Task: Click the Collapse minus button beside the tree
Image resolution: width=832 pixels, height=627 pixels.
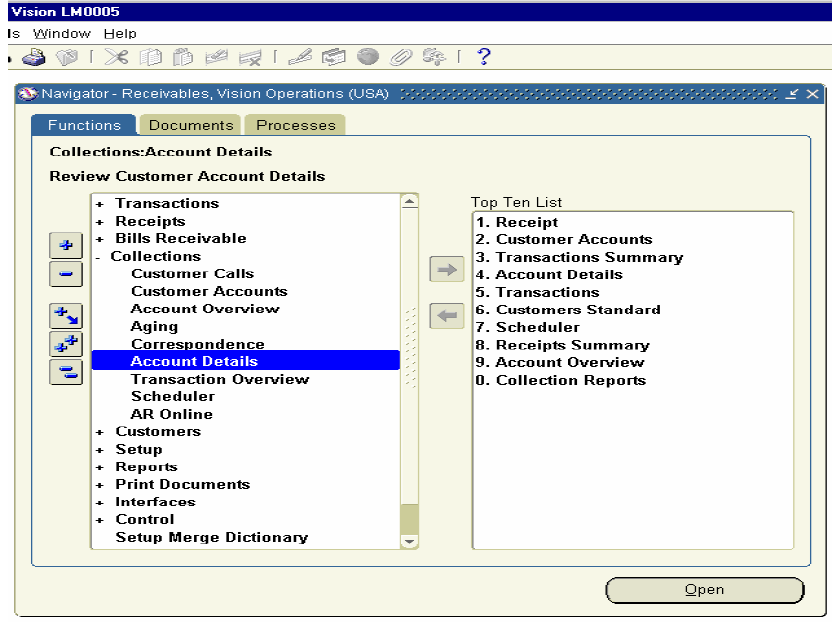Action: [x=66, y=274]
